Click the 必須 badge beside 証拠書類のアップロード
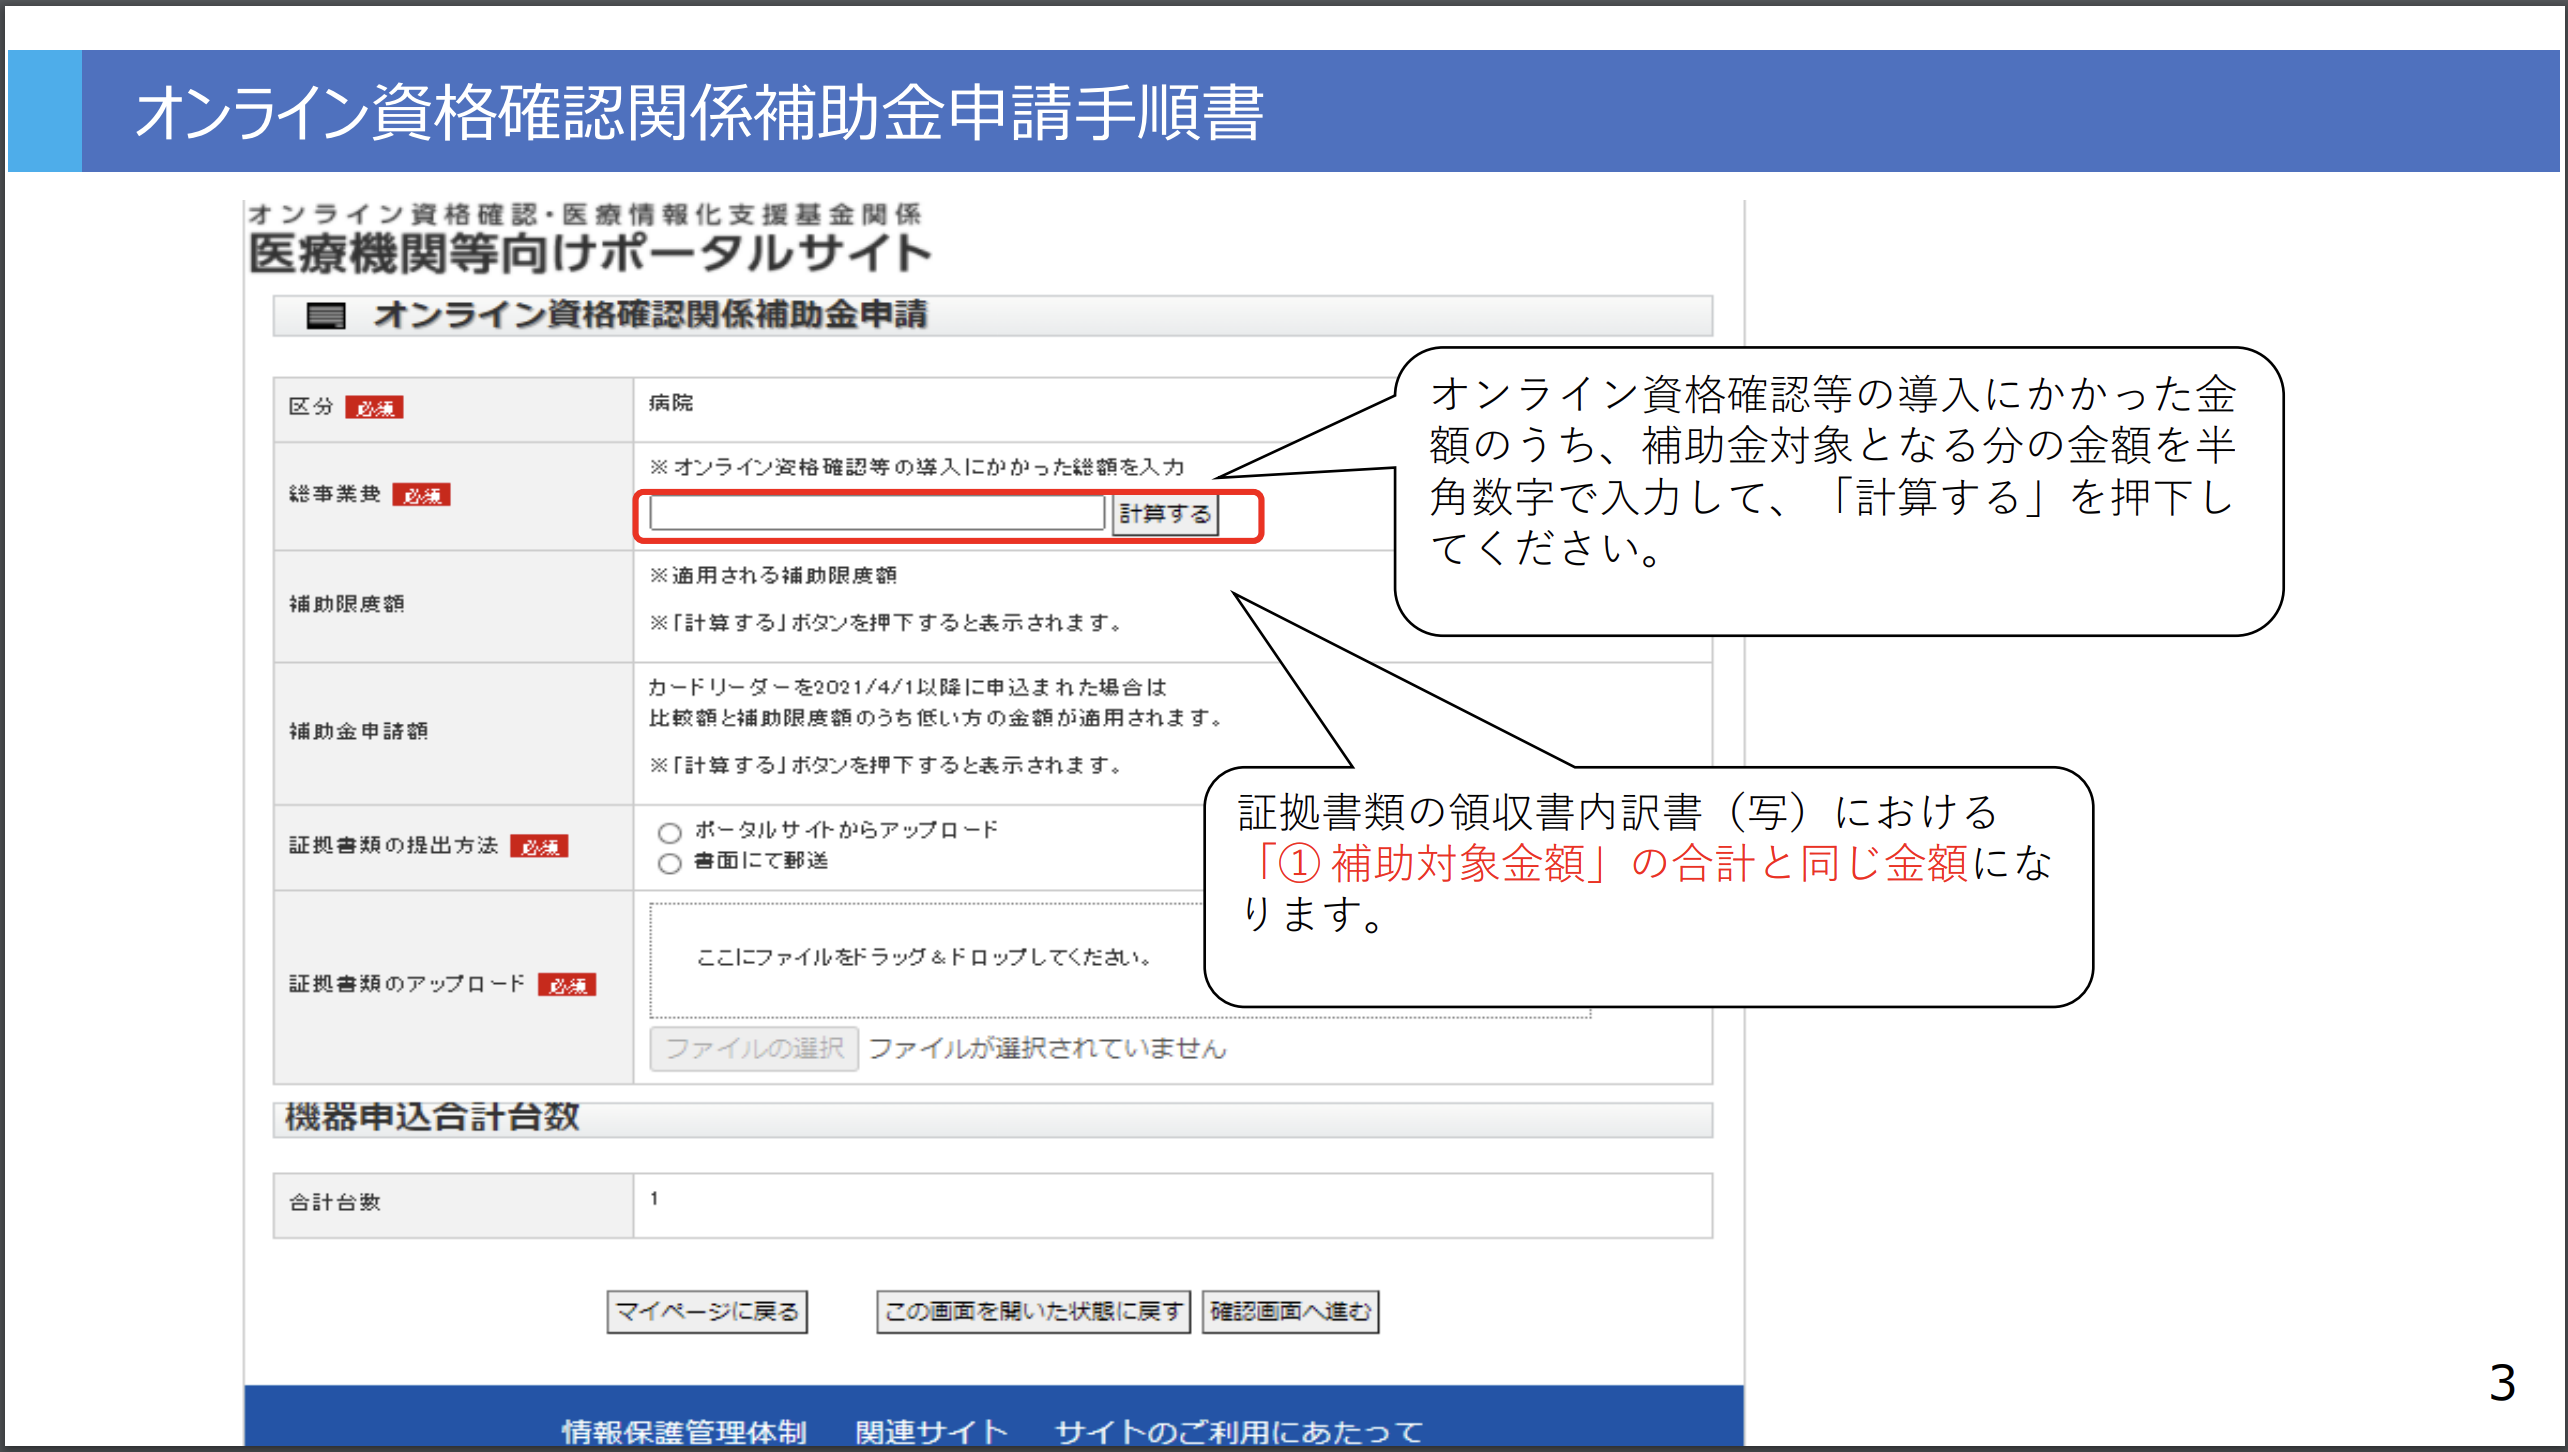This screenshot has height=1452, width=2568. point(567,985)
